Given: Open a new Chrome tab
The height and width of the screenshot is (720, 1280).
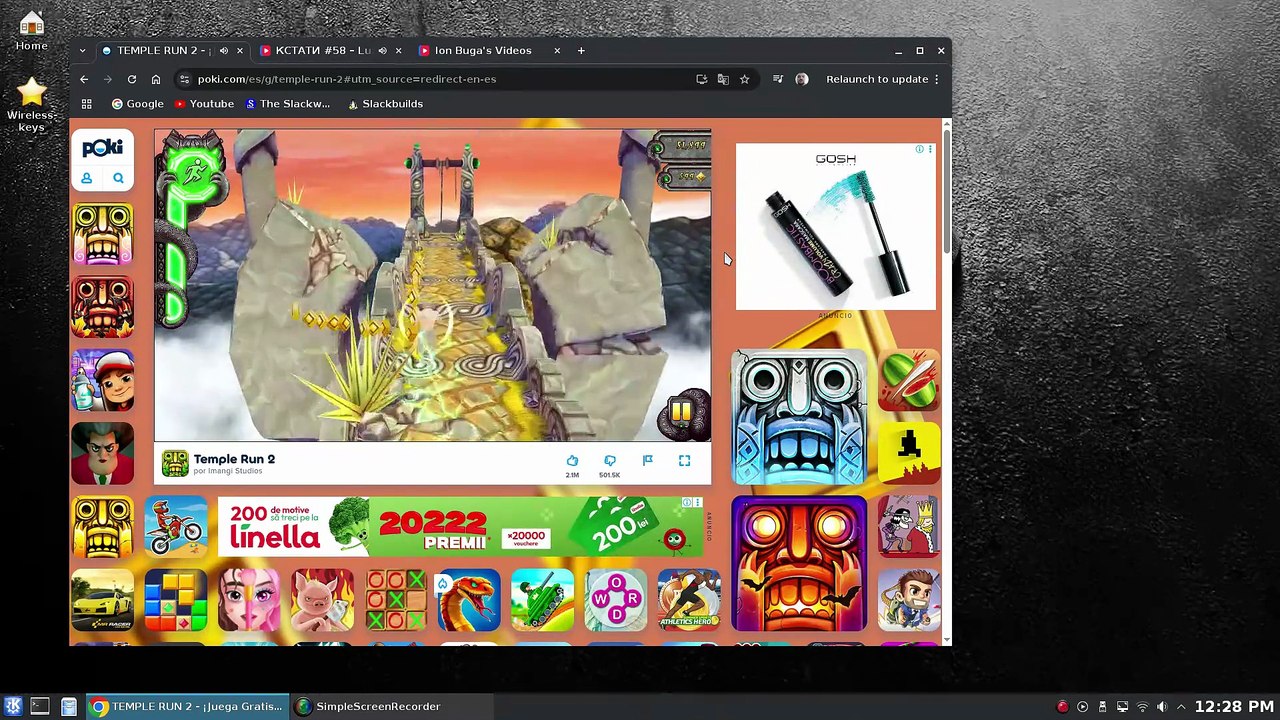Looking at the screenshot, I should 581,51.
